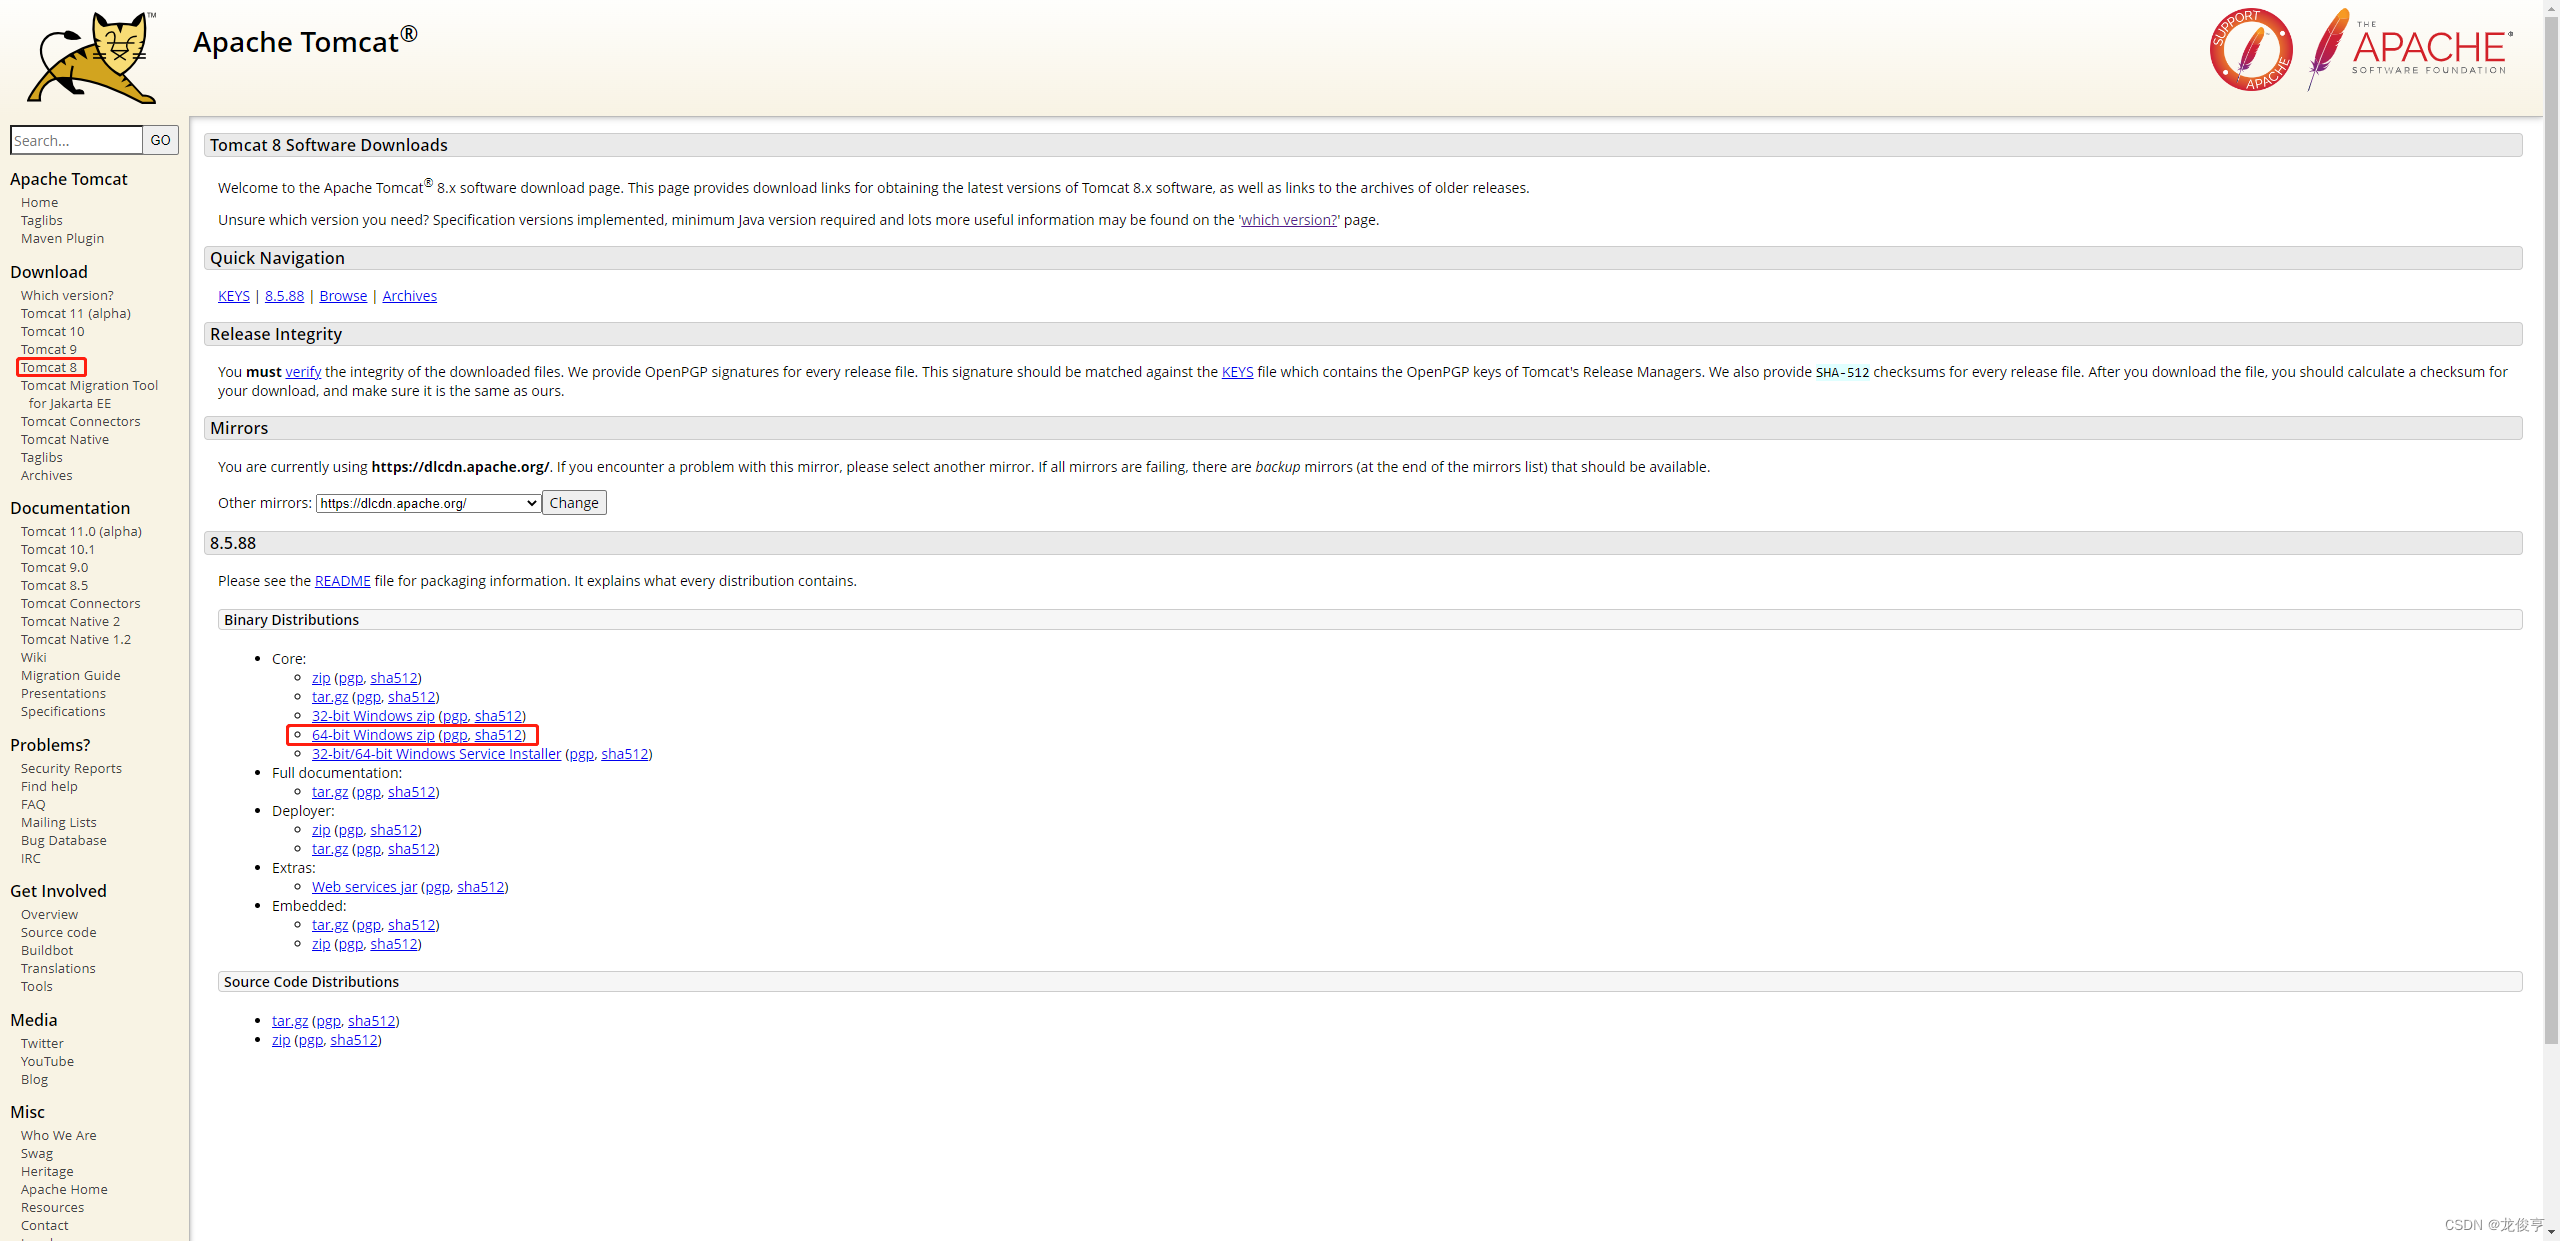
Task: Download the 64-bit Windows zip
Action: (x=373, y=735)
